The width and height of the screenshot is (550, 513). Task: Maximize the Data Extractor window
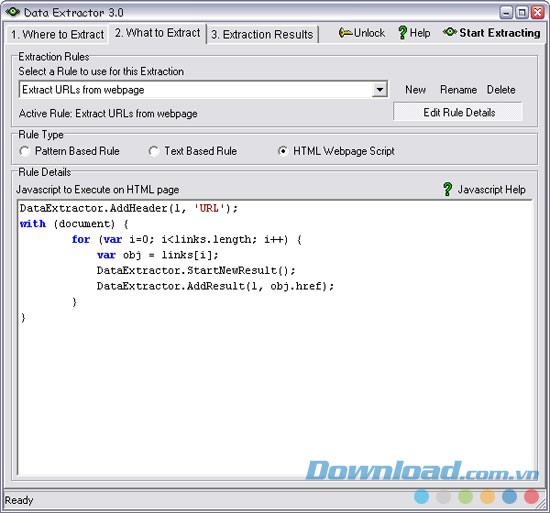click(522, 13)
